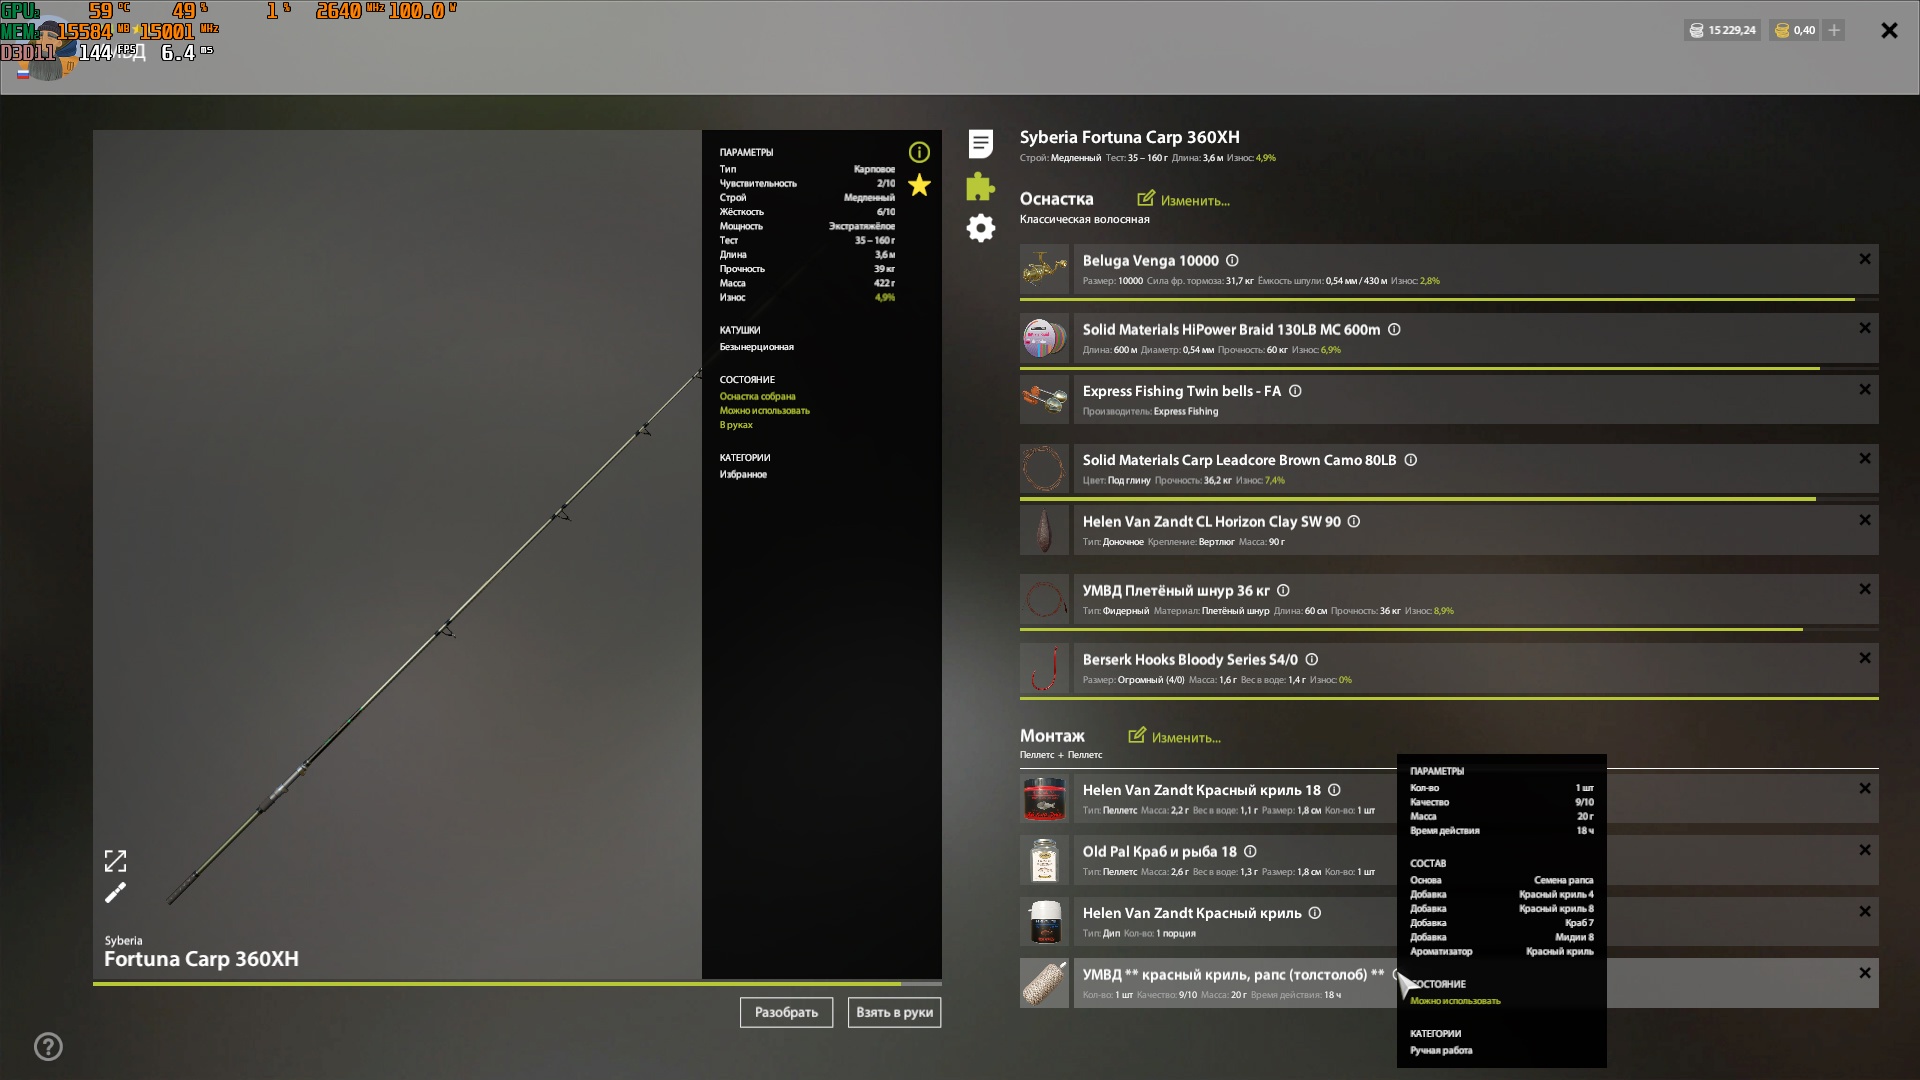Open the puzzle piece tackle tab
This screenshot has width=1920, height=1080.
click(980, 186)
